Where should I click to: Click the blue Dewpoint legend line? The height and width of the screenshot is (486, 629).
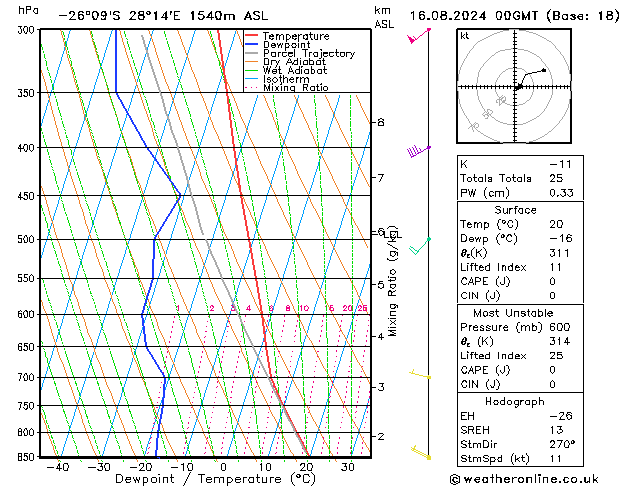(252, 44)
